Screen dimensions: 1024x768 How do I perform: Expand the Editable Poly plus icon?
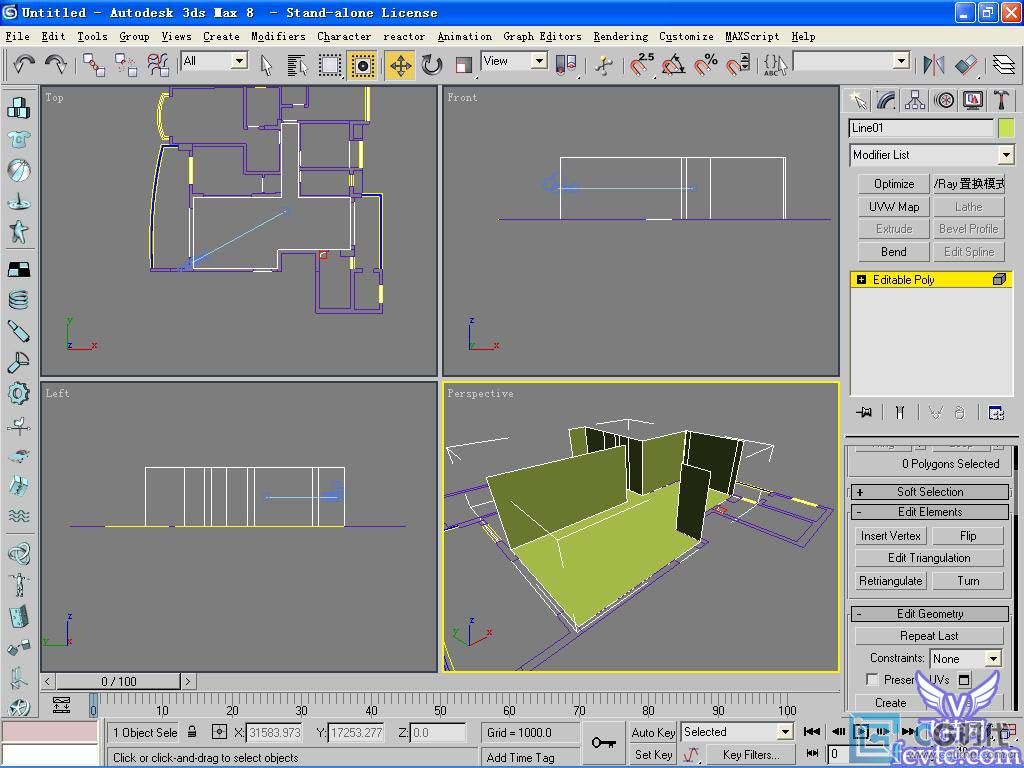(861, 280)
